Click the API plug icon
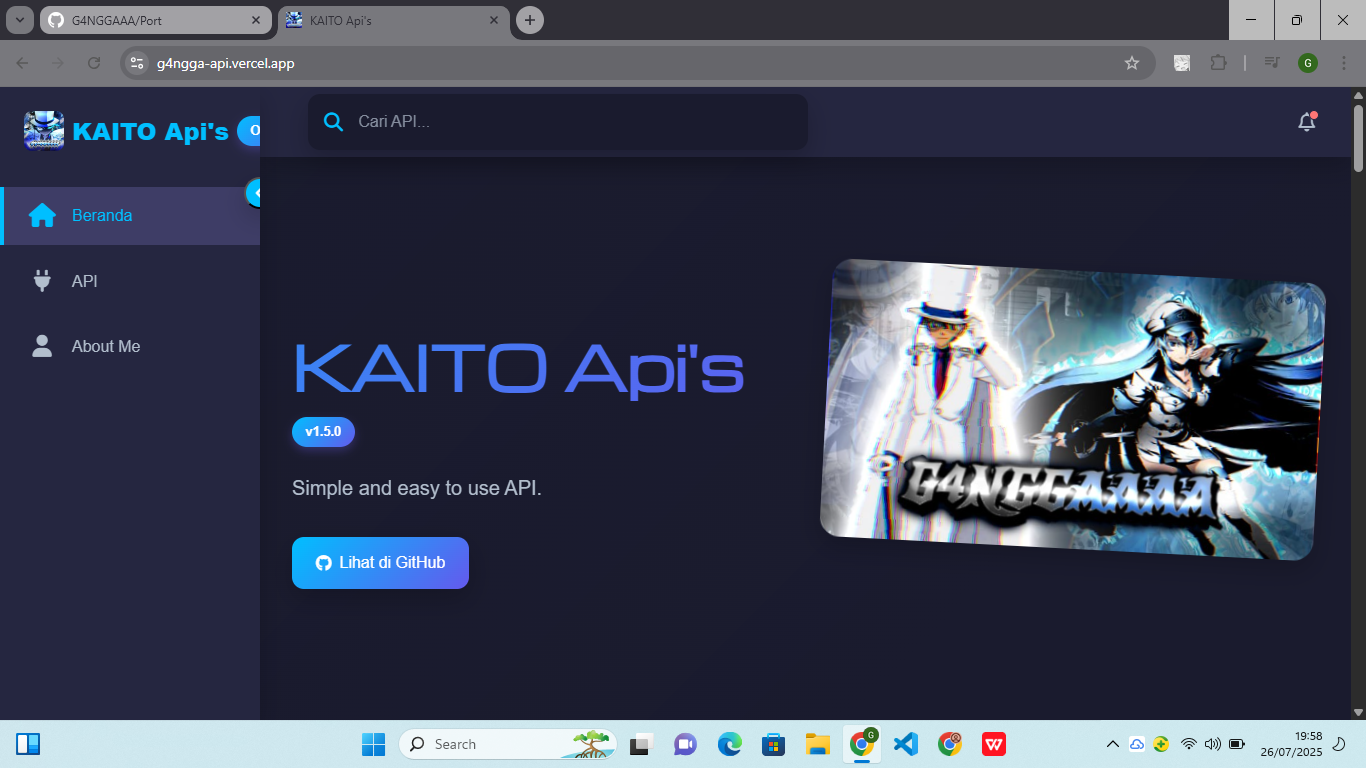1366x768 pixels. click(x=41, y=281)
